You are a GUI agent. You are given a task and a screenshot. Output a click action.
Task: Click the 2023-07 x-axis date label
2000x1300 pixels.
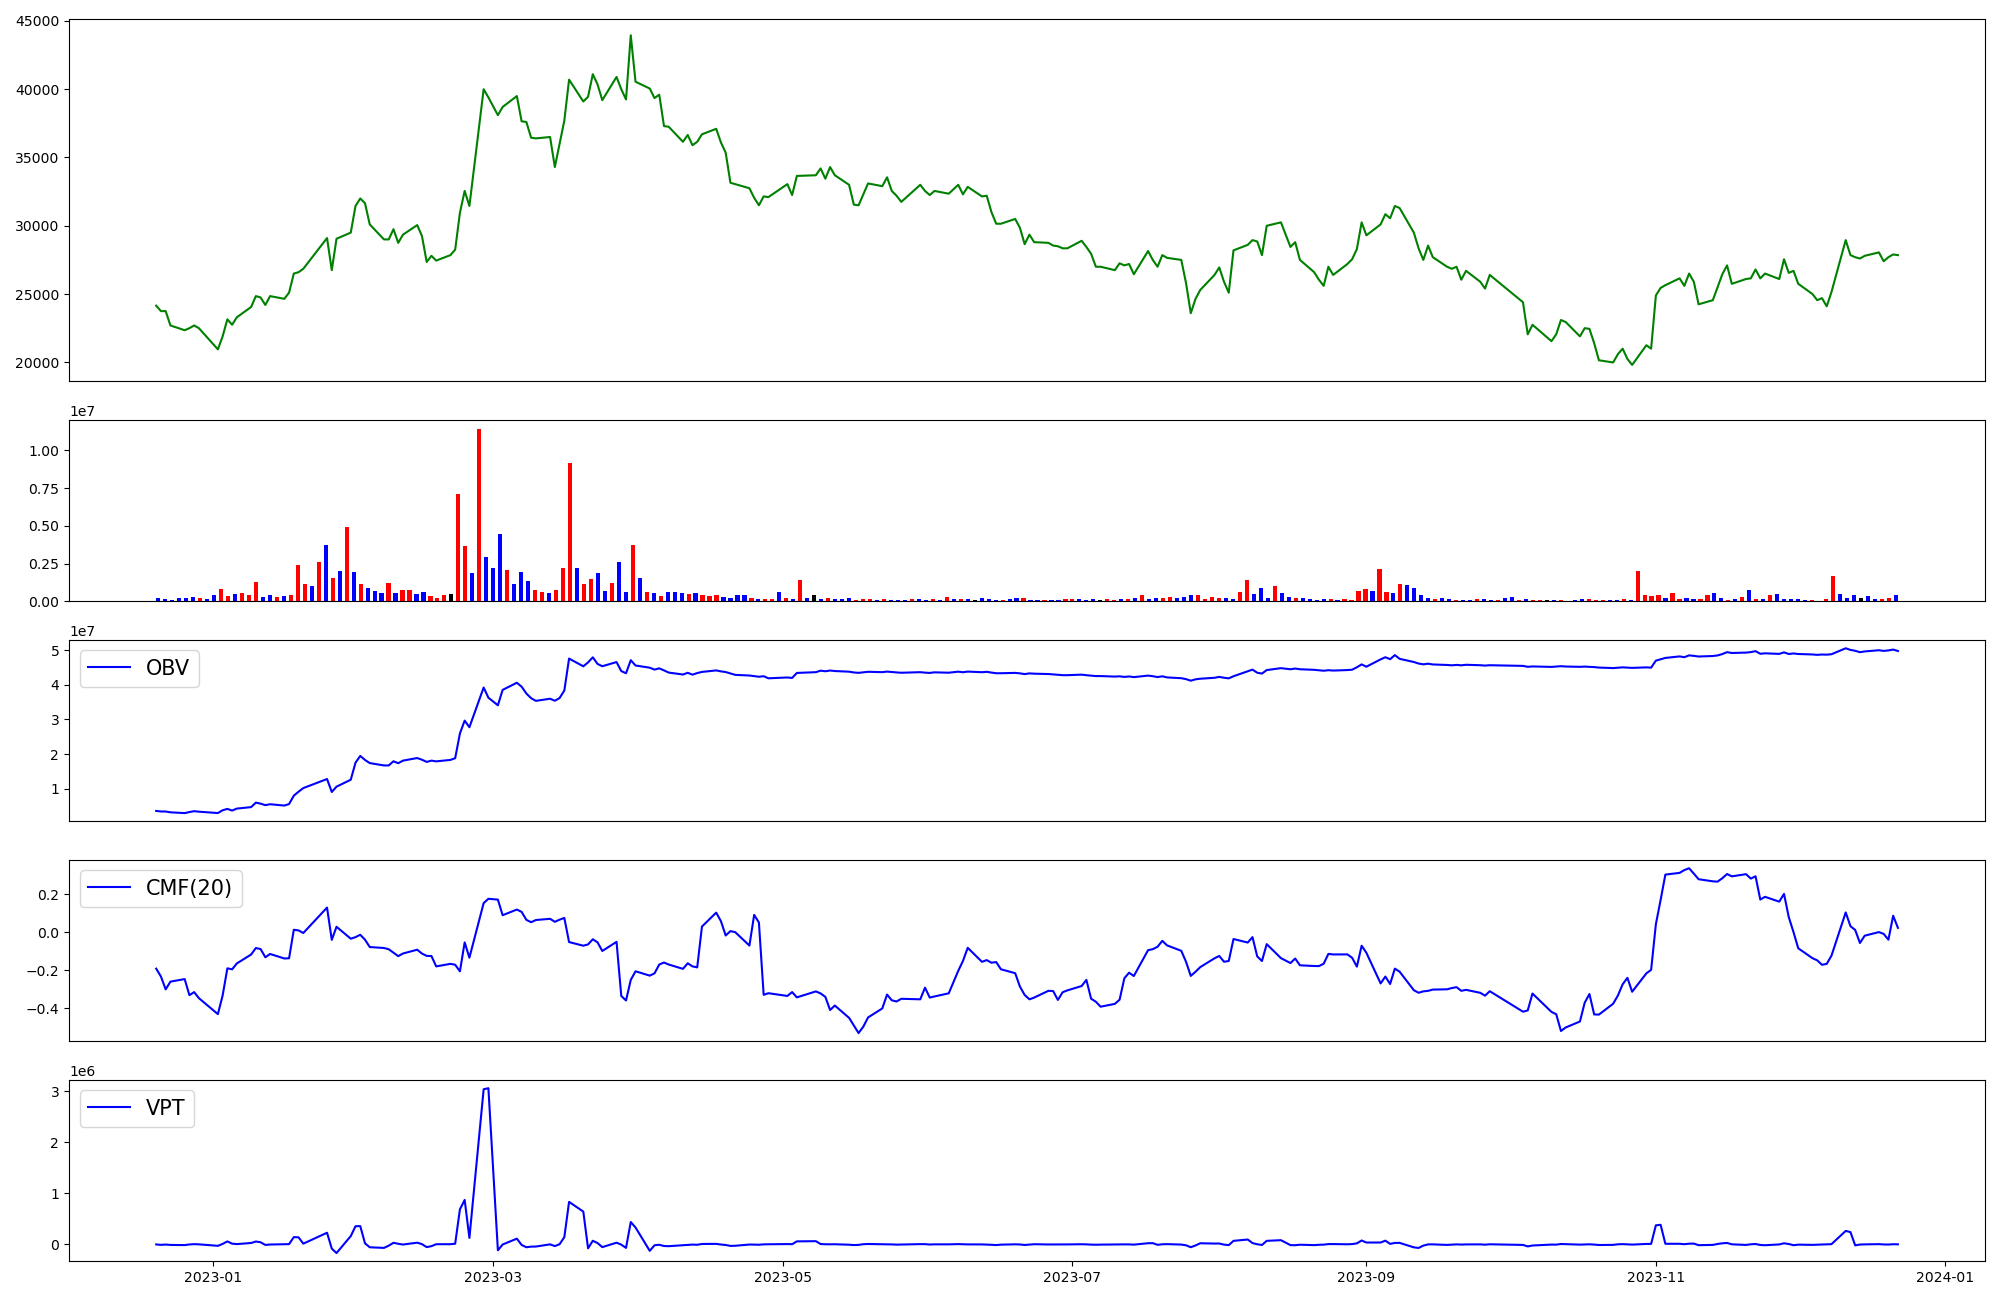(x=1072, y=1277)
